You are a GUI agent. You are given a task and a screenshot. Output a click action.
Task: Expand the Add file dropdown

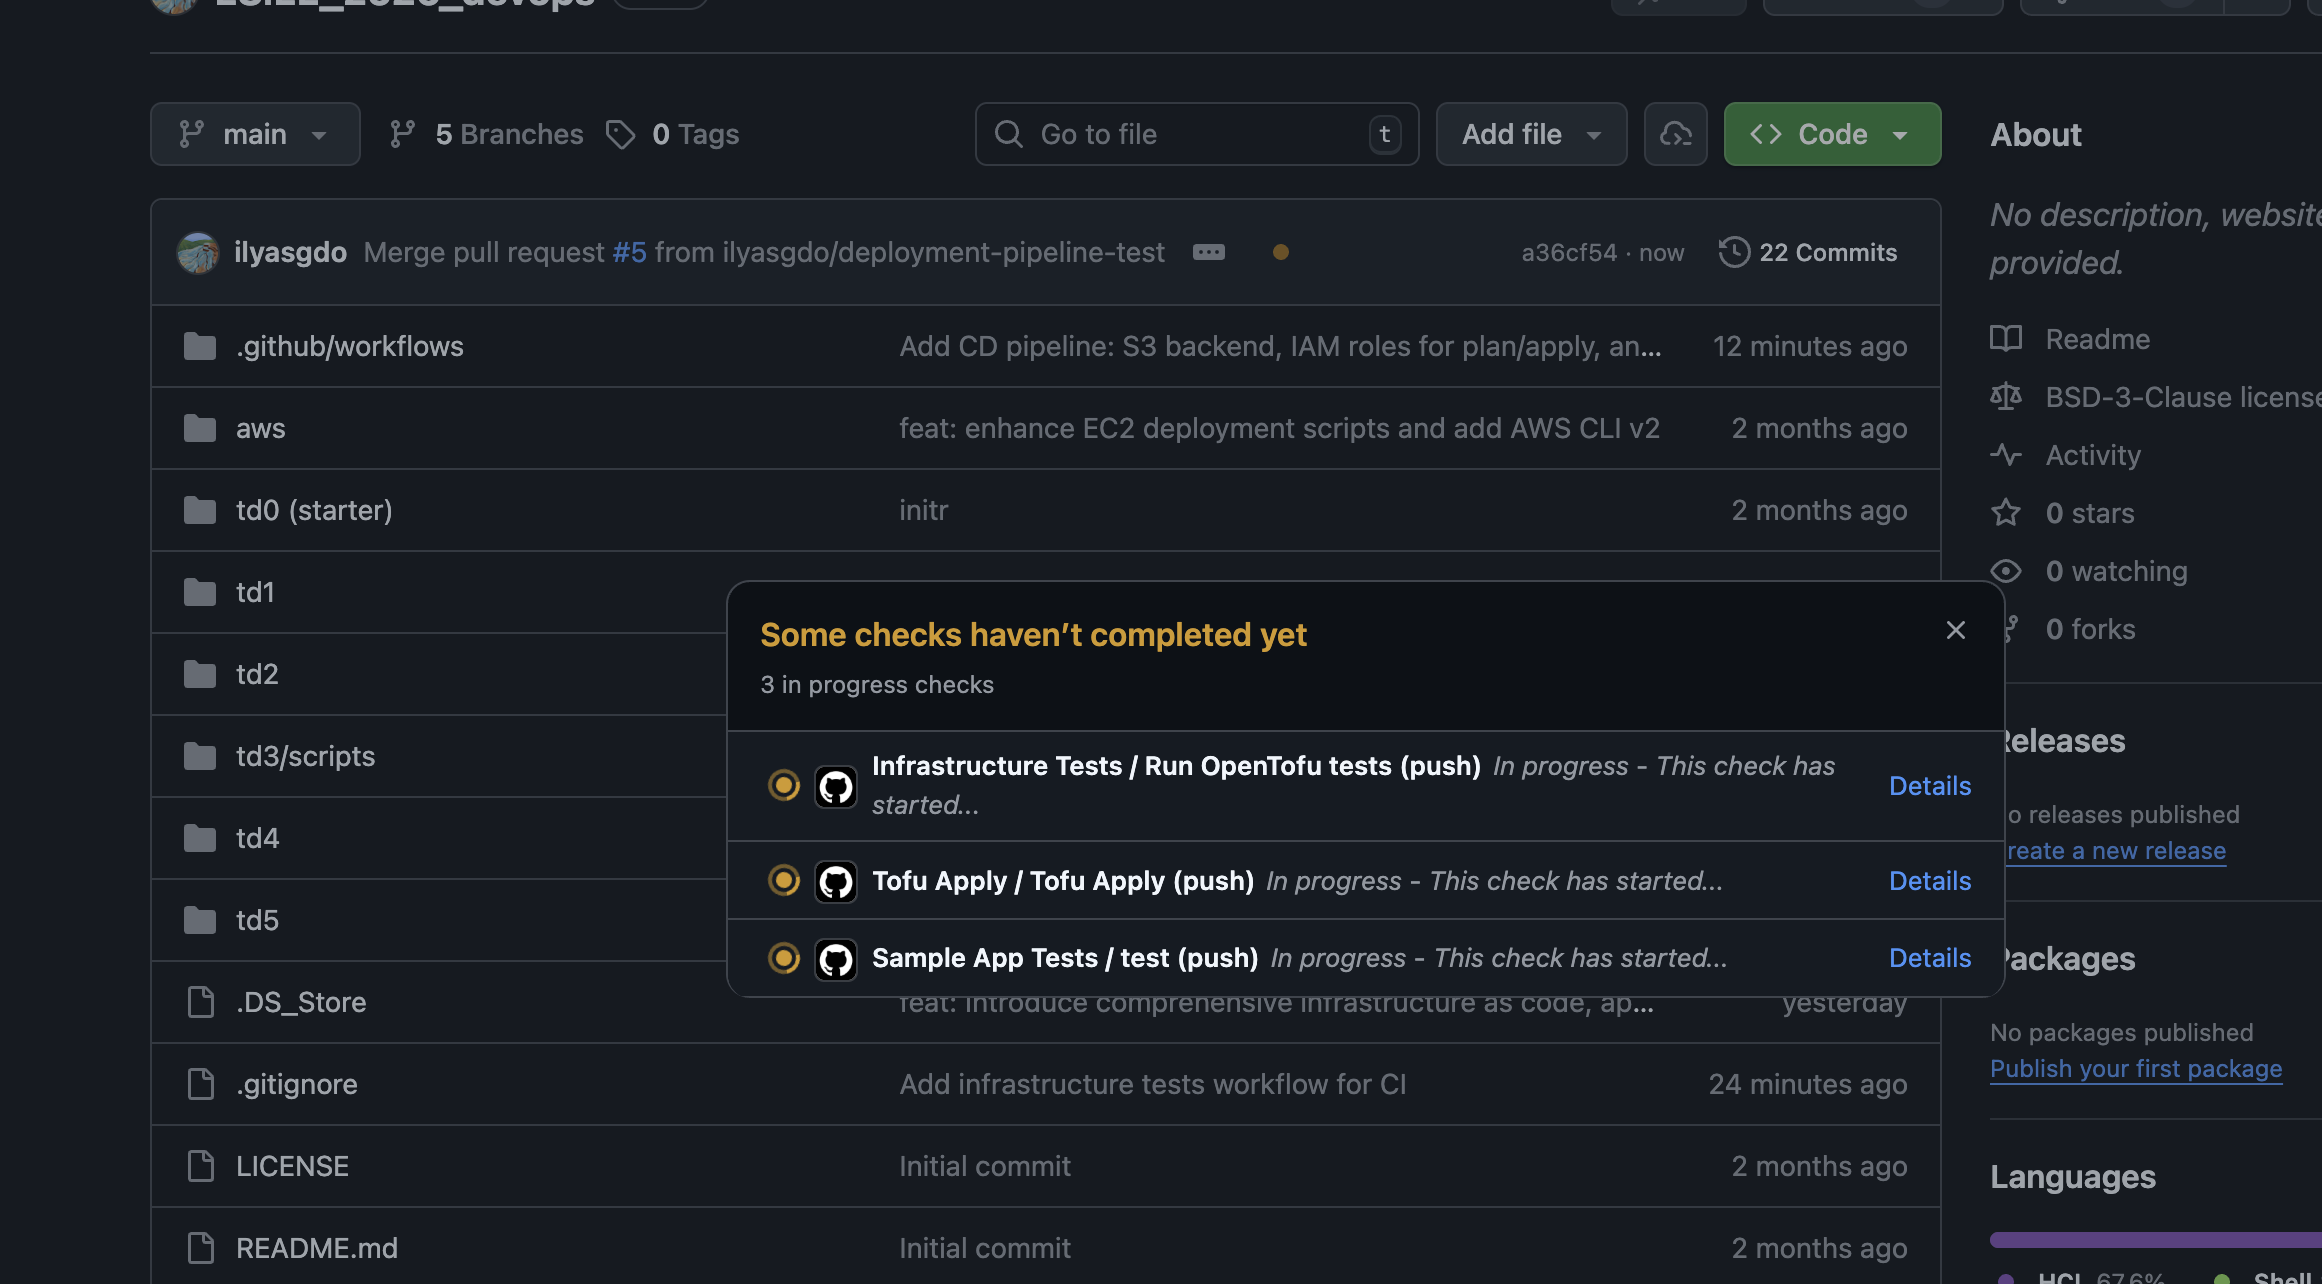click(x=1531, y=134)
